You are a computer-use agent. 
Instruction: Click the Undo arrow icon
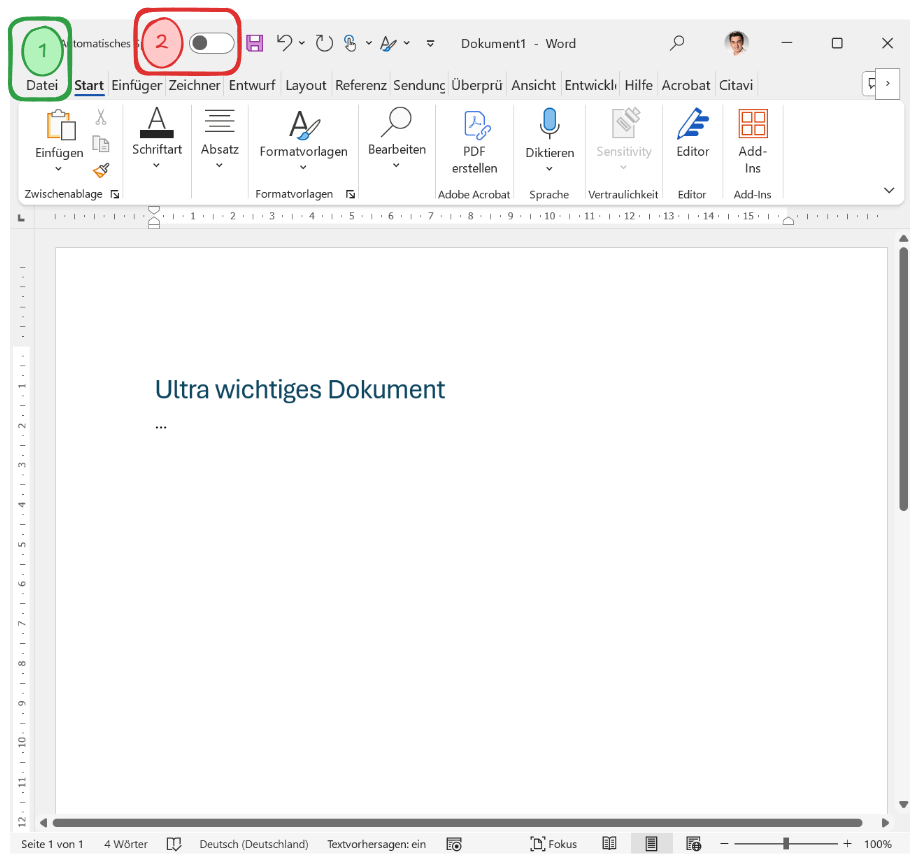284,43
